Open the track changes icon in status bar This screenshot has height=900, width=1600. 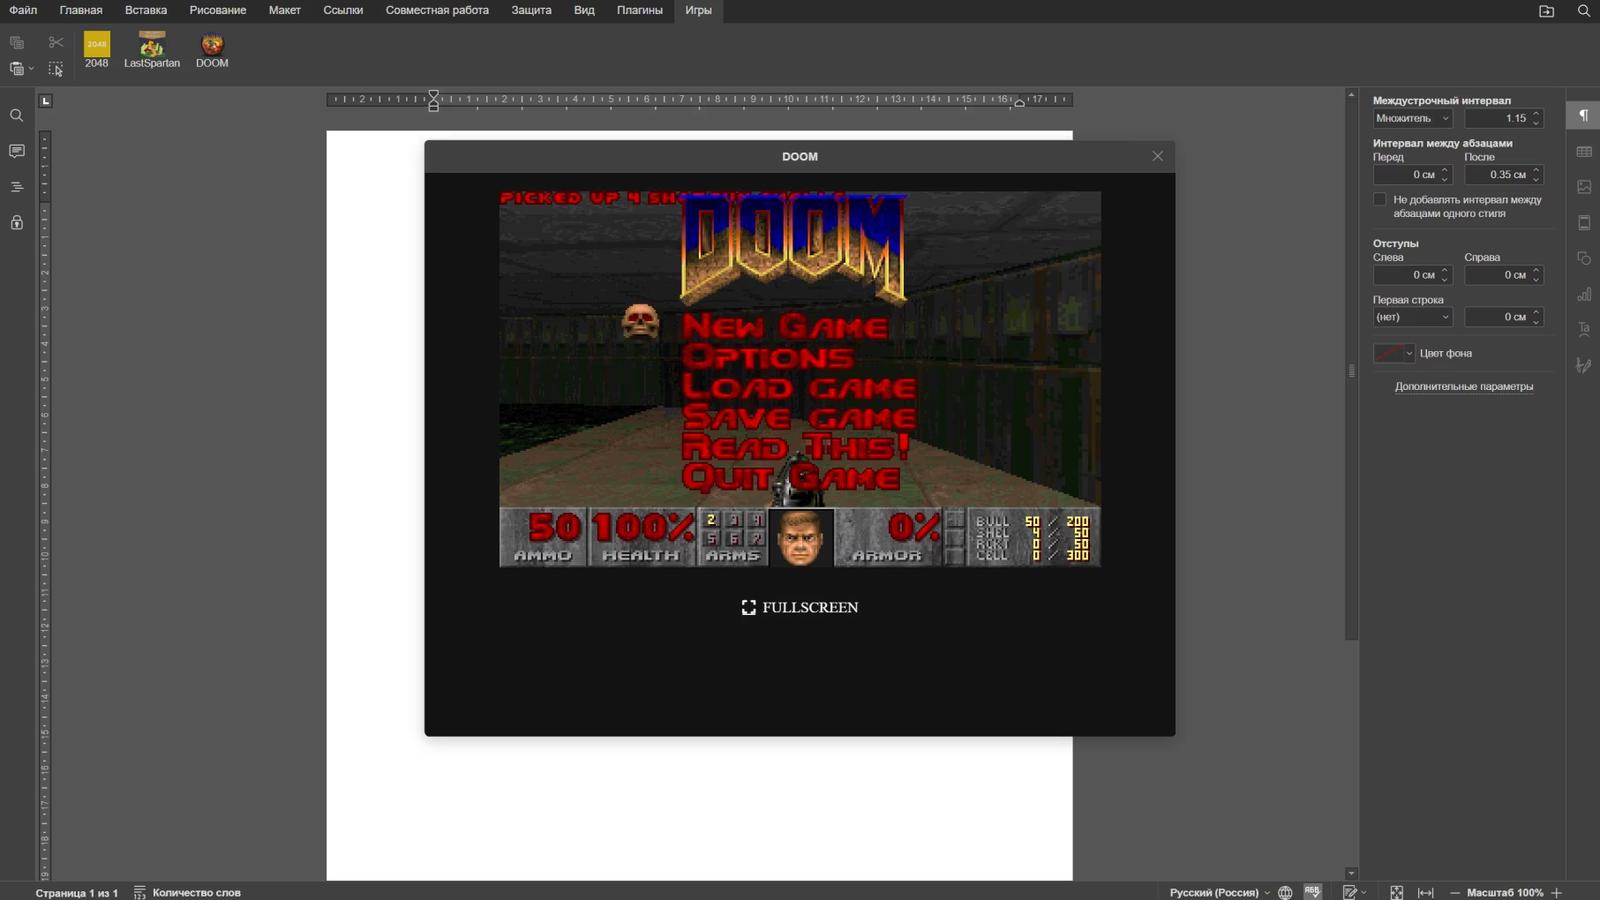1351,892
